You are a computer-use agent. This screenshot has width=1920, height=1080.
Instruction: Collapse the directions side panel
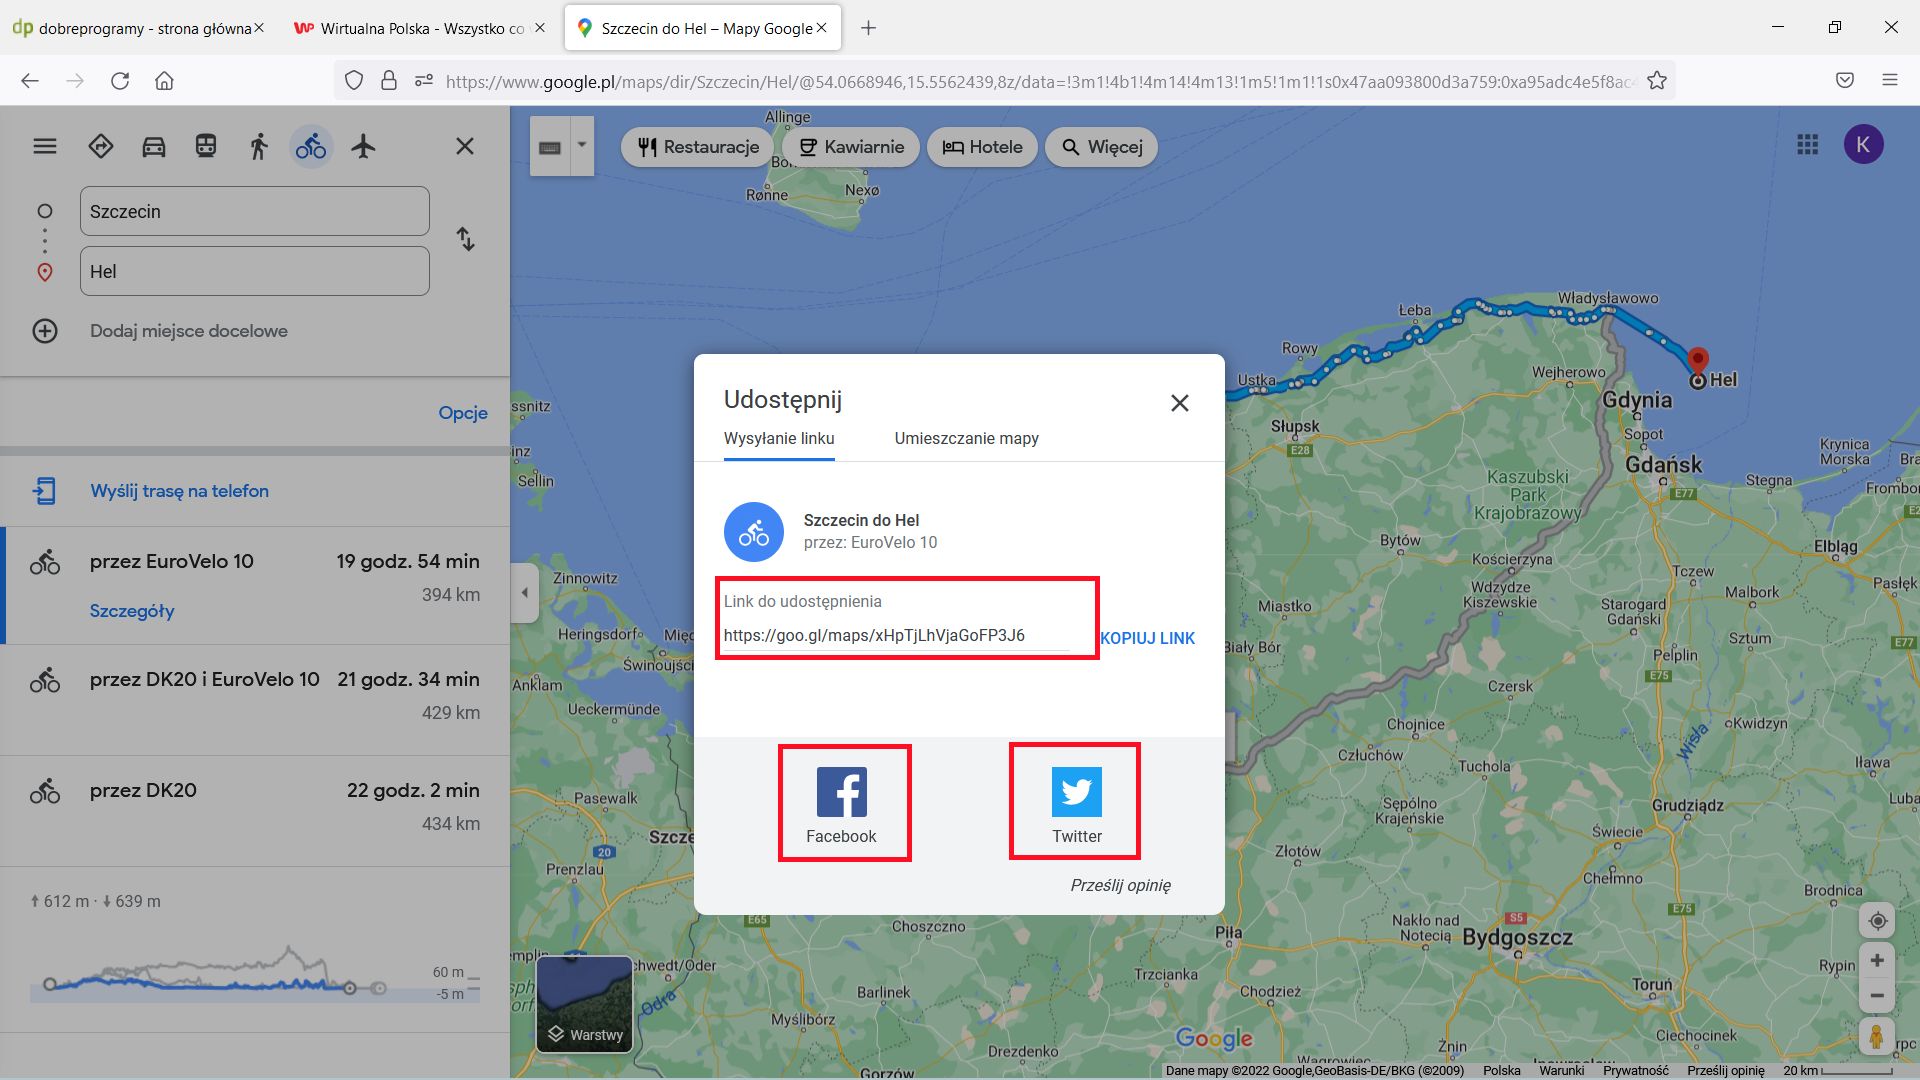524,592
